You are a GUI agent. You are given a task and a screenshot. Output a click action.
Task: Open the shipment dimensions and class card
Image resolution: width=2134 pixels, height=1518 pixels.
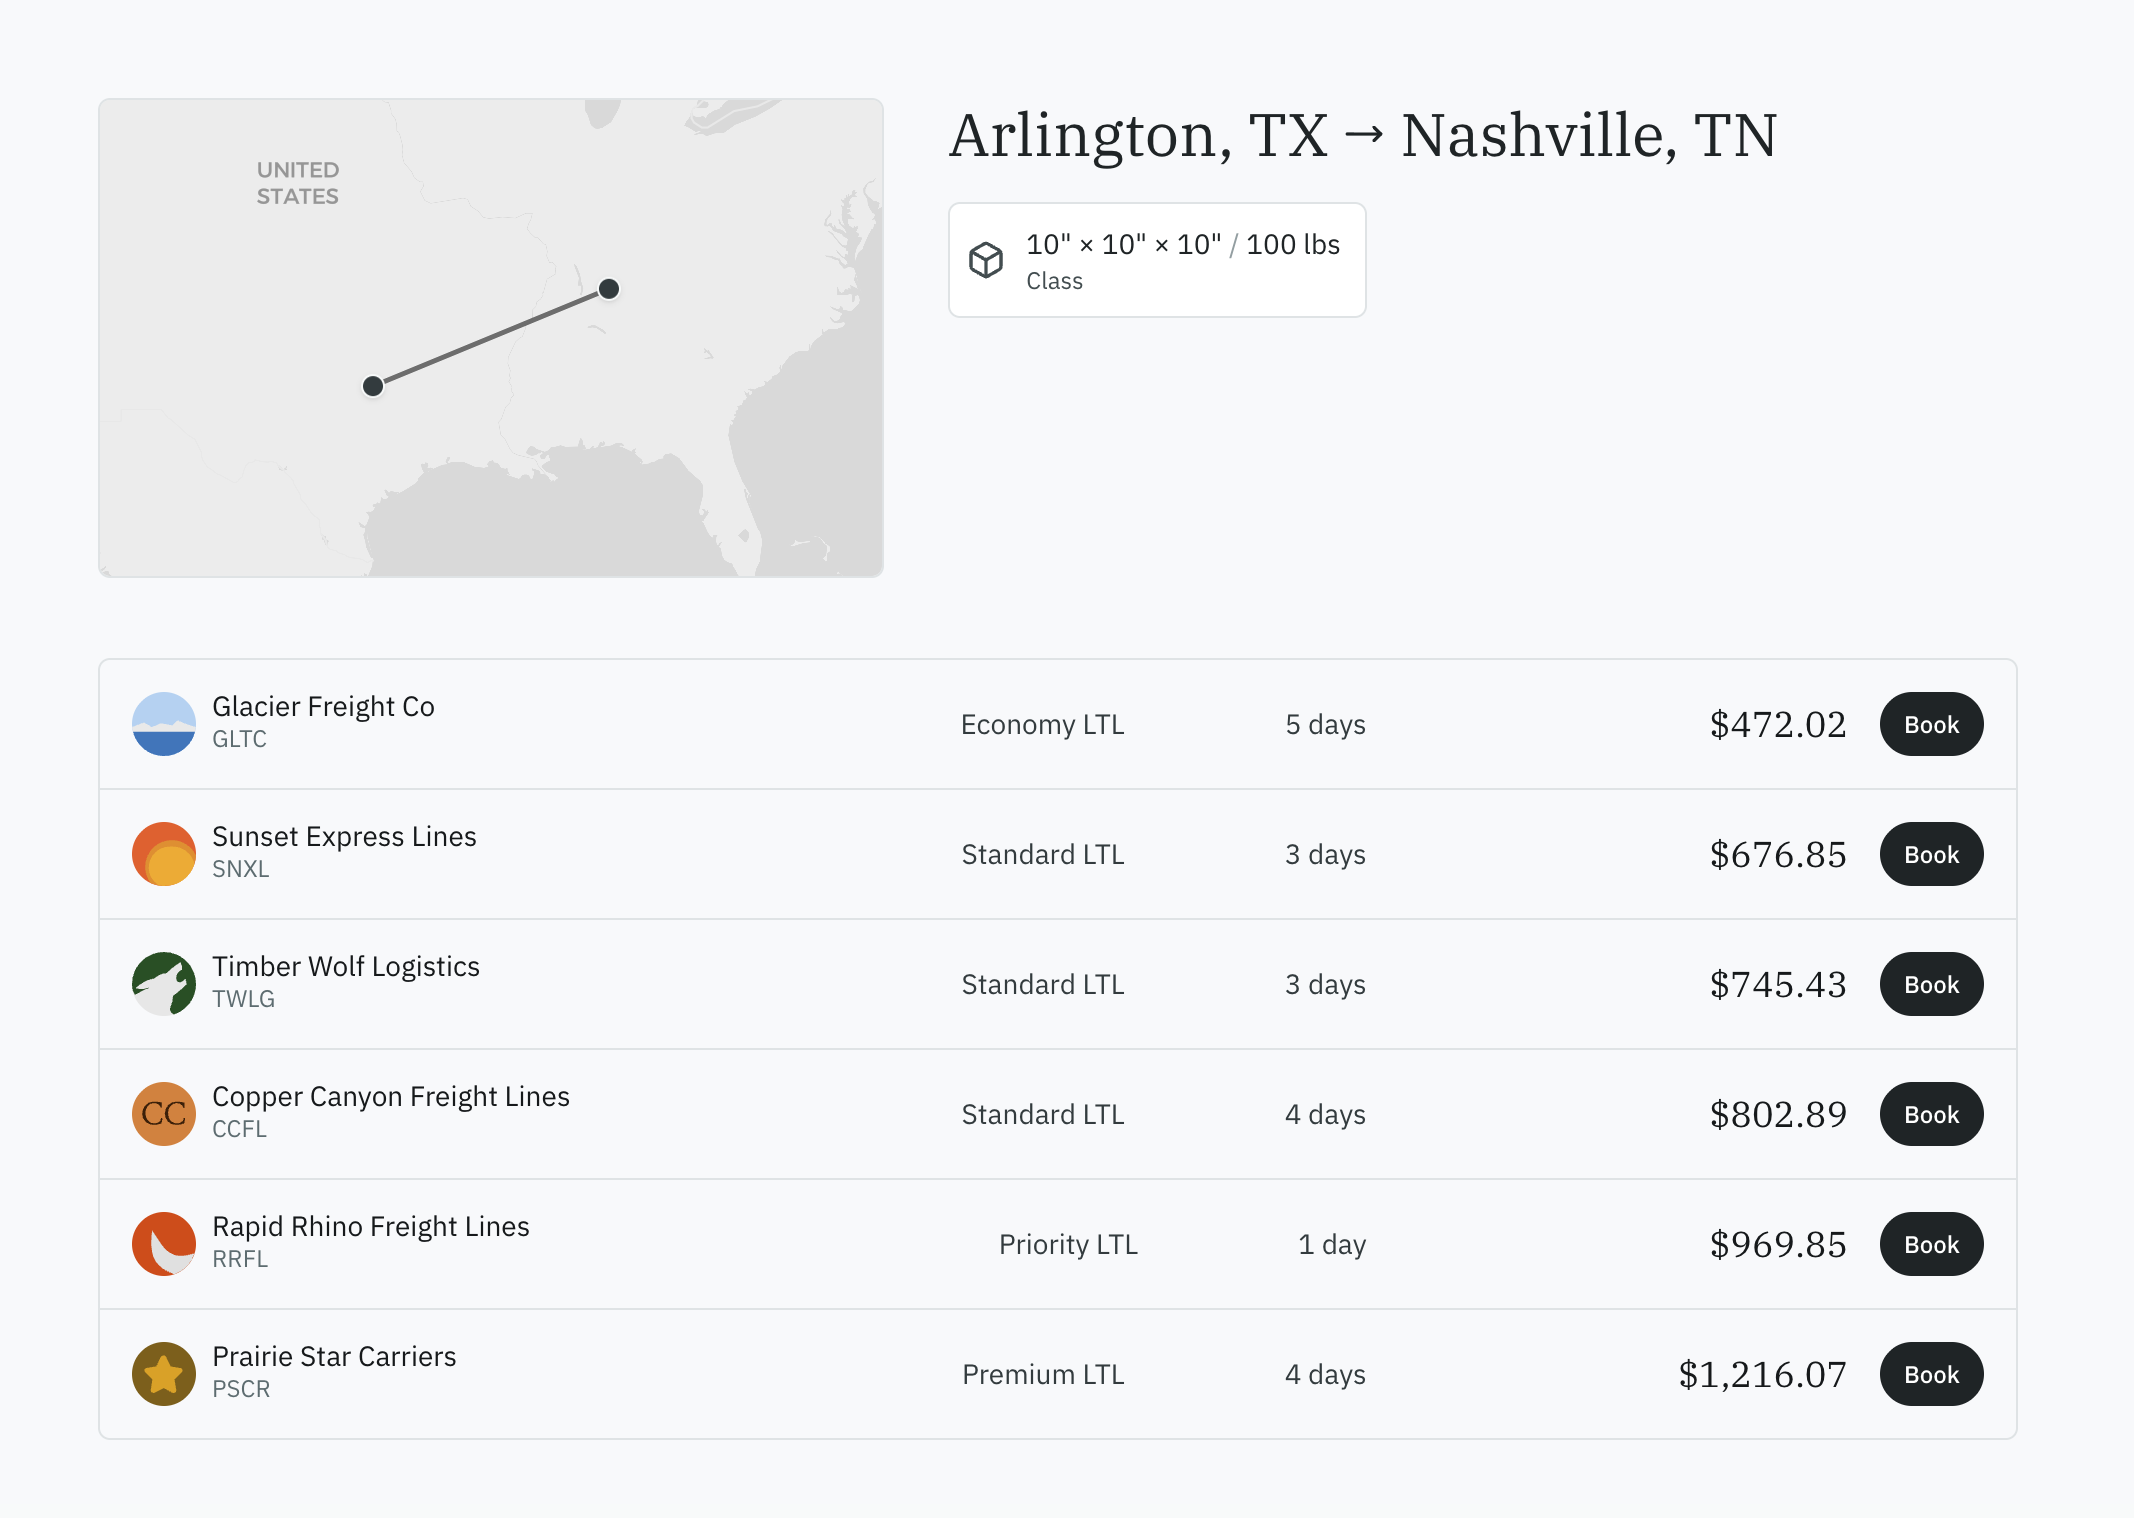point(1156,259)
